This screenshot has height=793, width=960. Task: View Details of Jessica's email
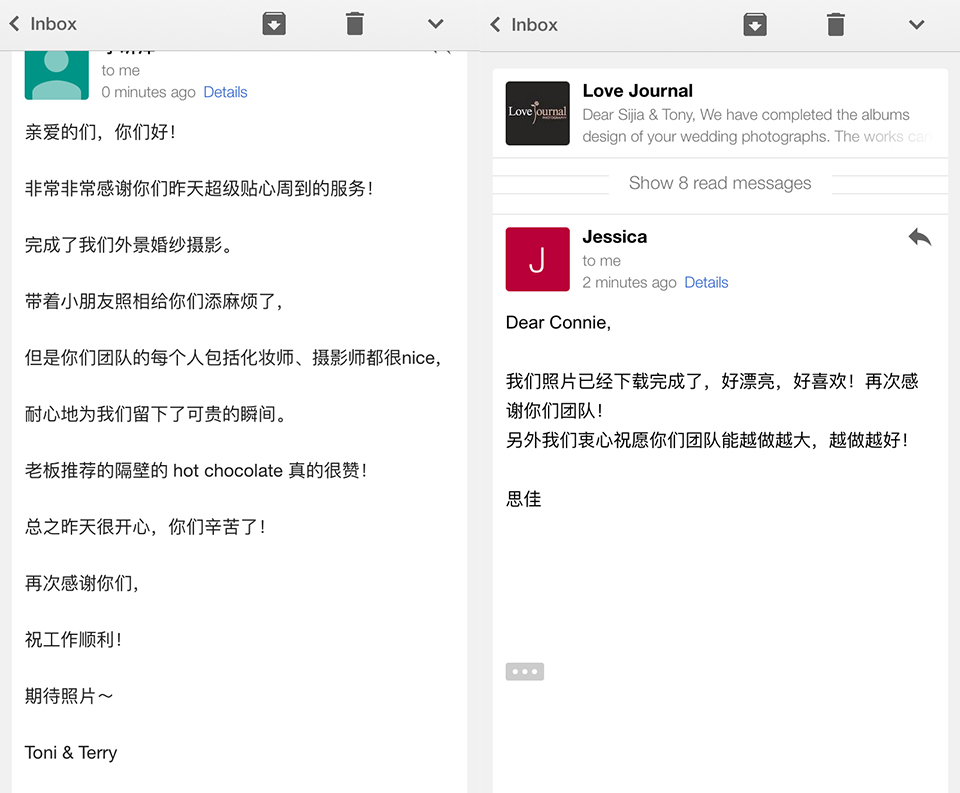point(706,282)
